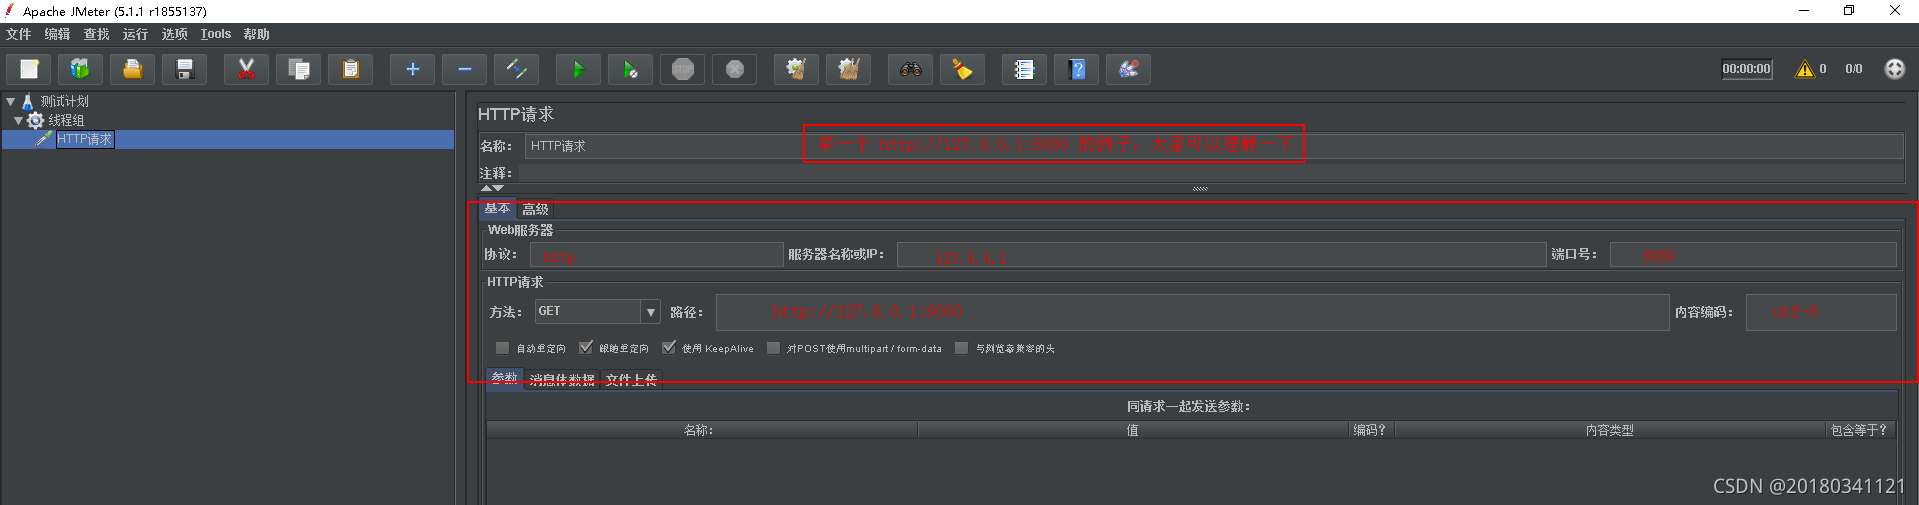This screenshot has height=505, width=1919.
Task: Open a test plan with folder icon
Action: pyautogui.click(x=133, y=69)
